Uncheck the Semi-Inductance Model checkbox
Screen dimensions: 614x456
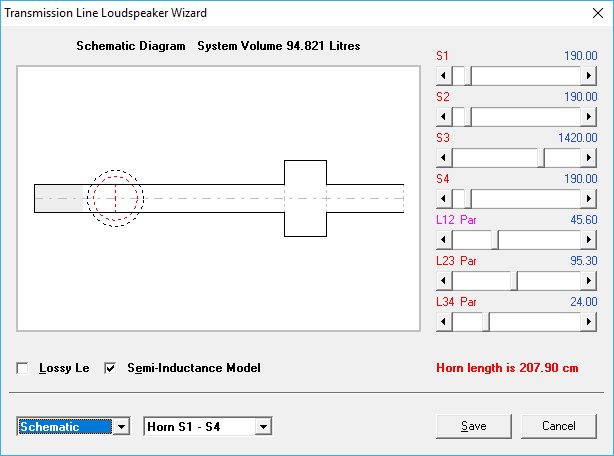(110, 368)
